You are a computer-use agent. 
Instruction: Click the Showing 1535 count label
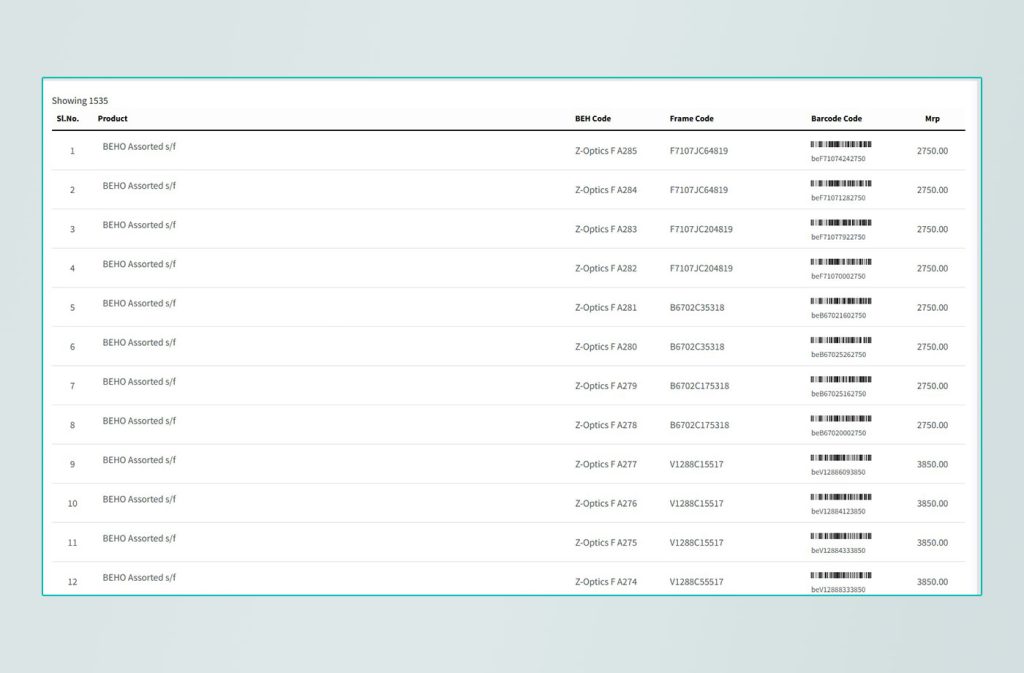point(80,101)
